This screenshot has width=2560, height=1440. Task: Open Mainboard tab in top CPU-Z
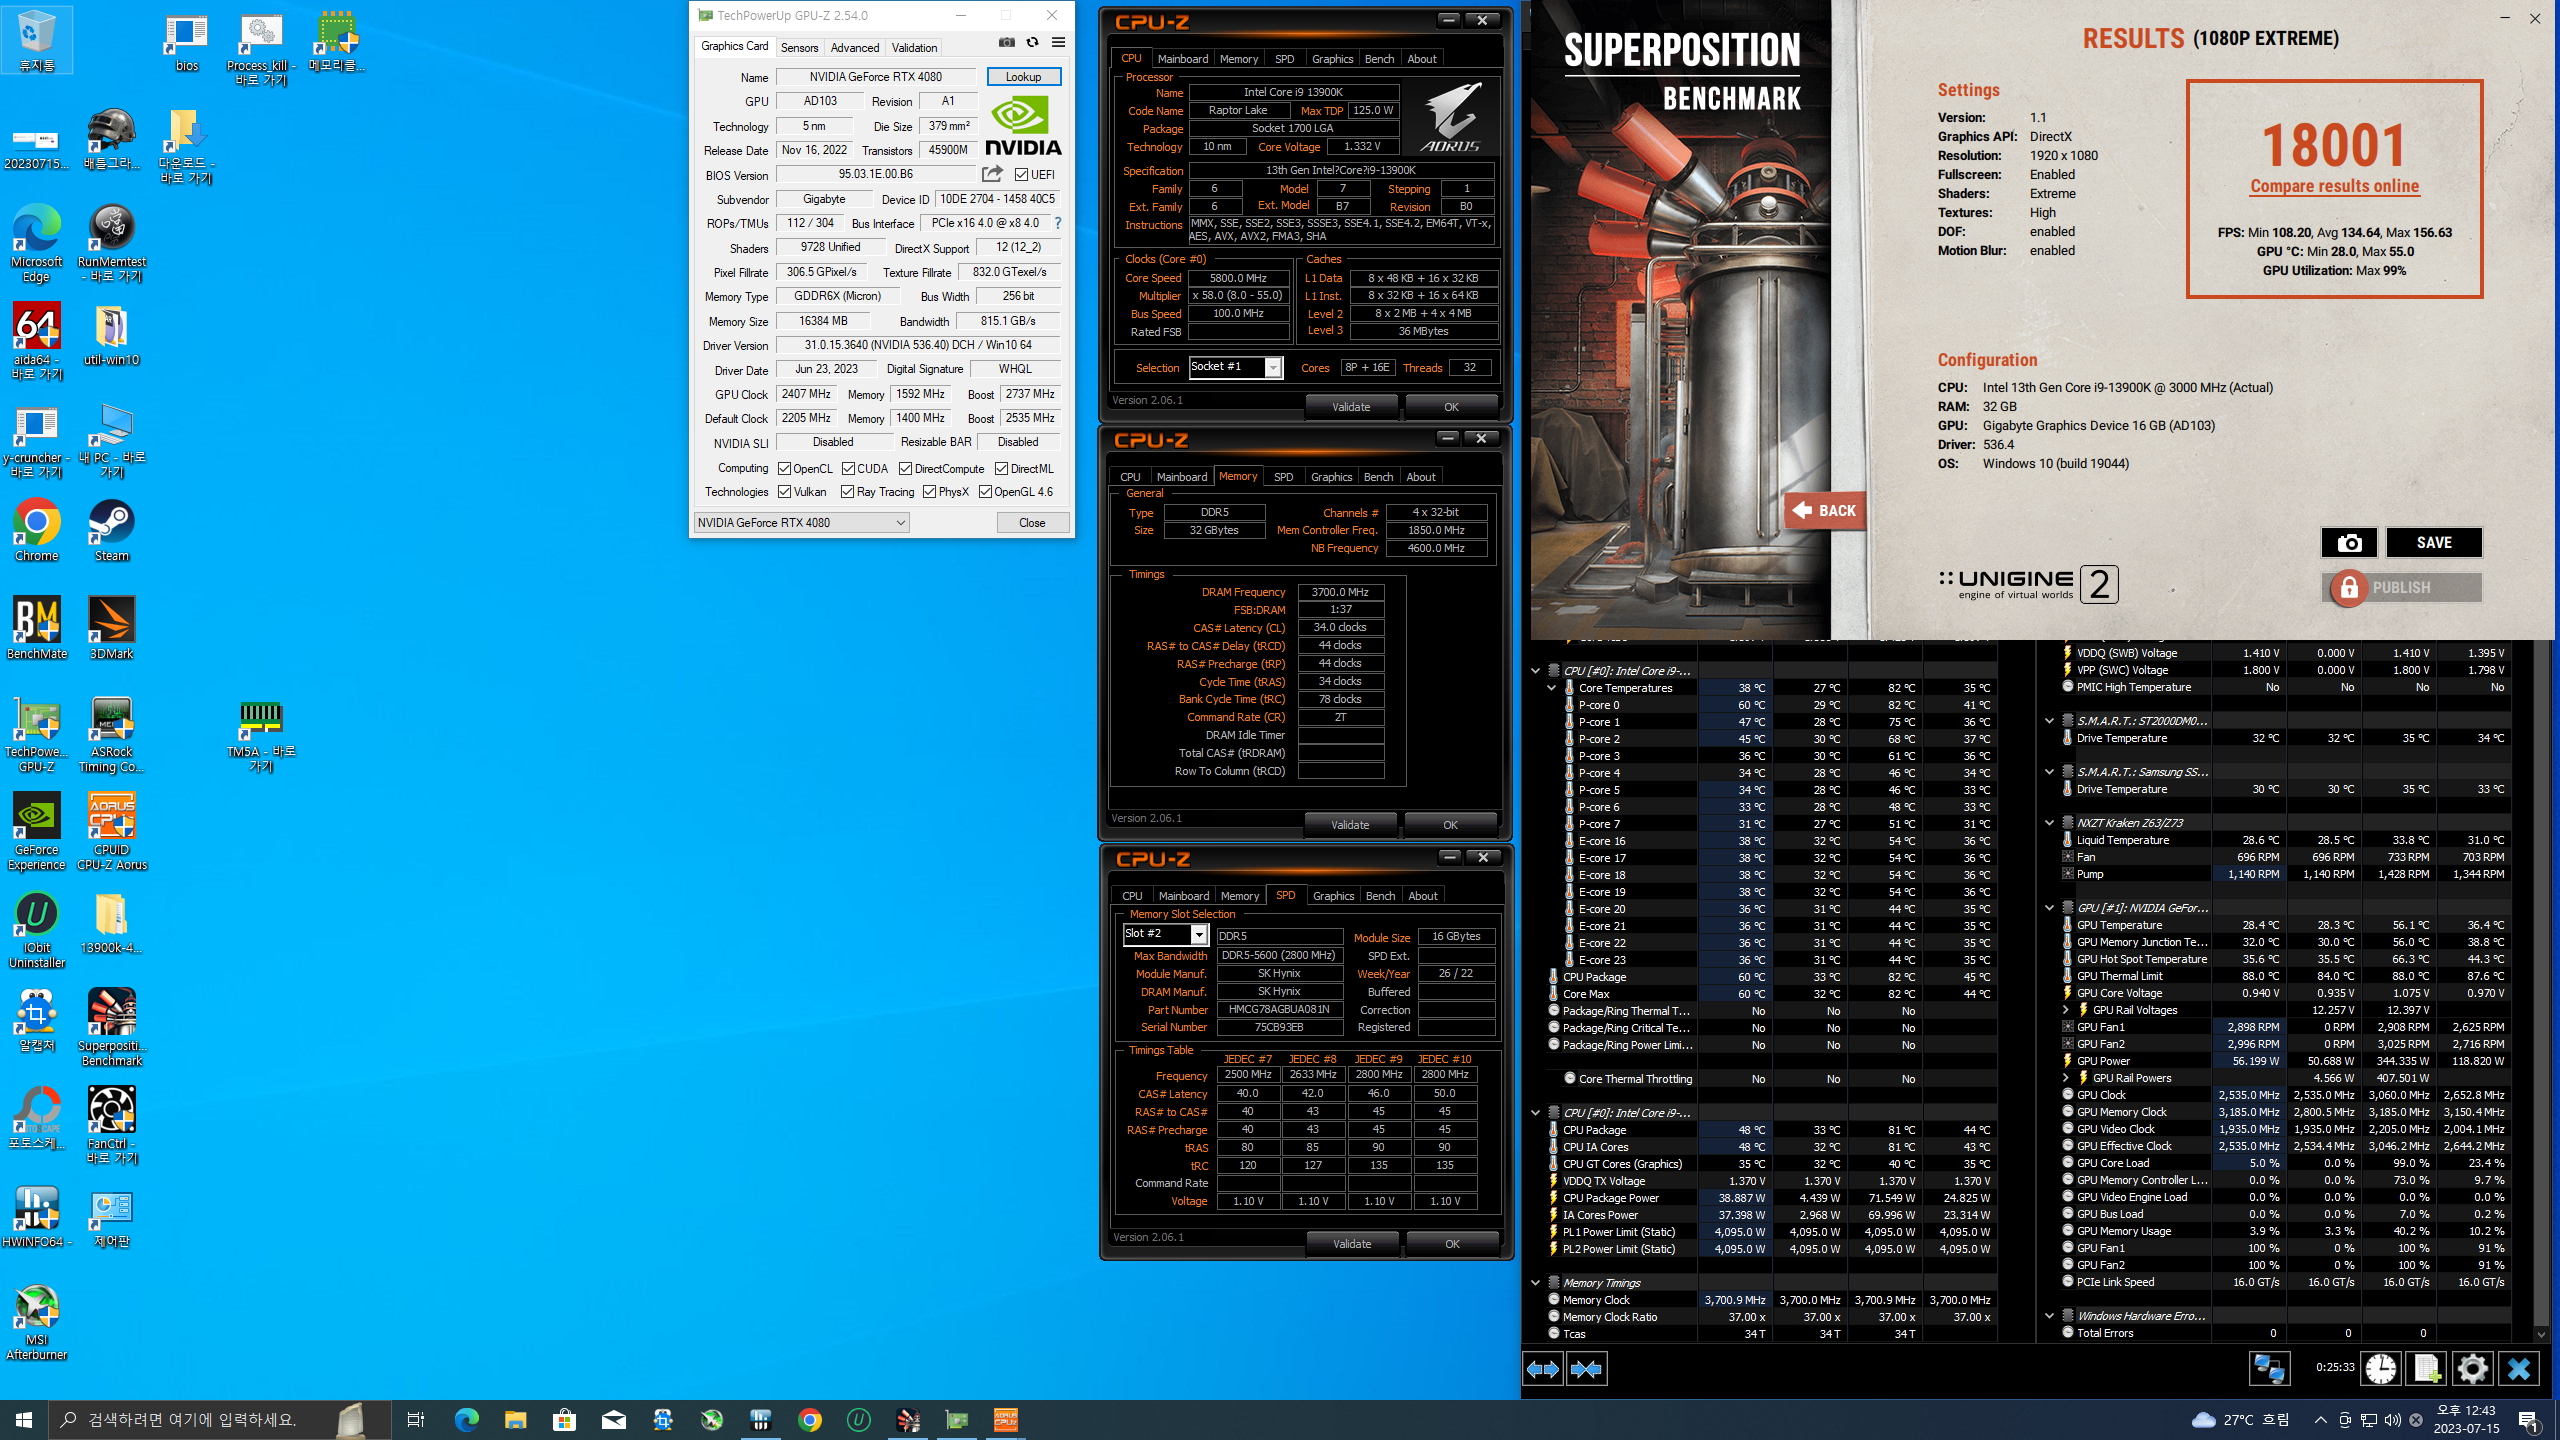click(1183, 59)
